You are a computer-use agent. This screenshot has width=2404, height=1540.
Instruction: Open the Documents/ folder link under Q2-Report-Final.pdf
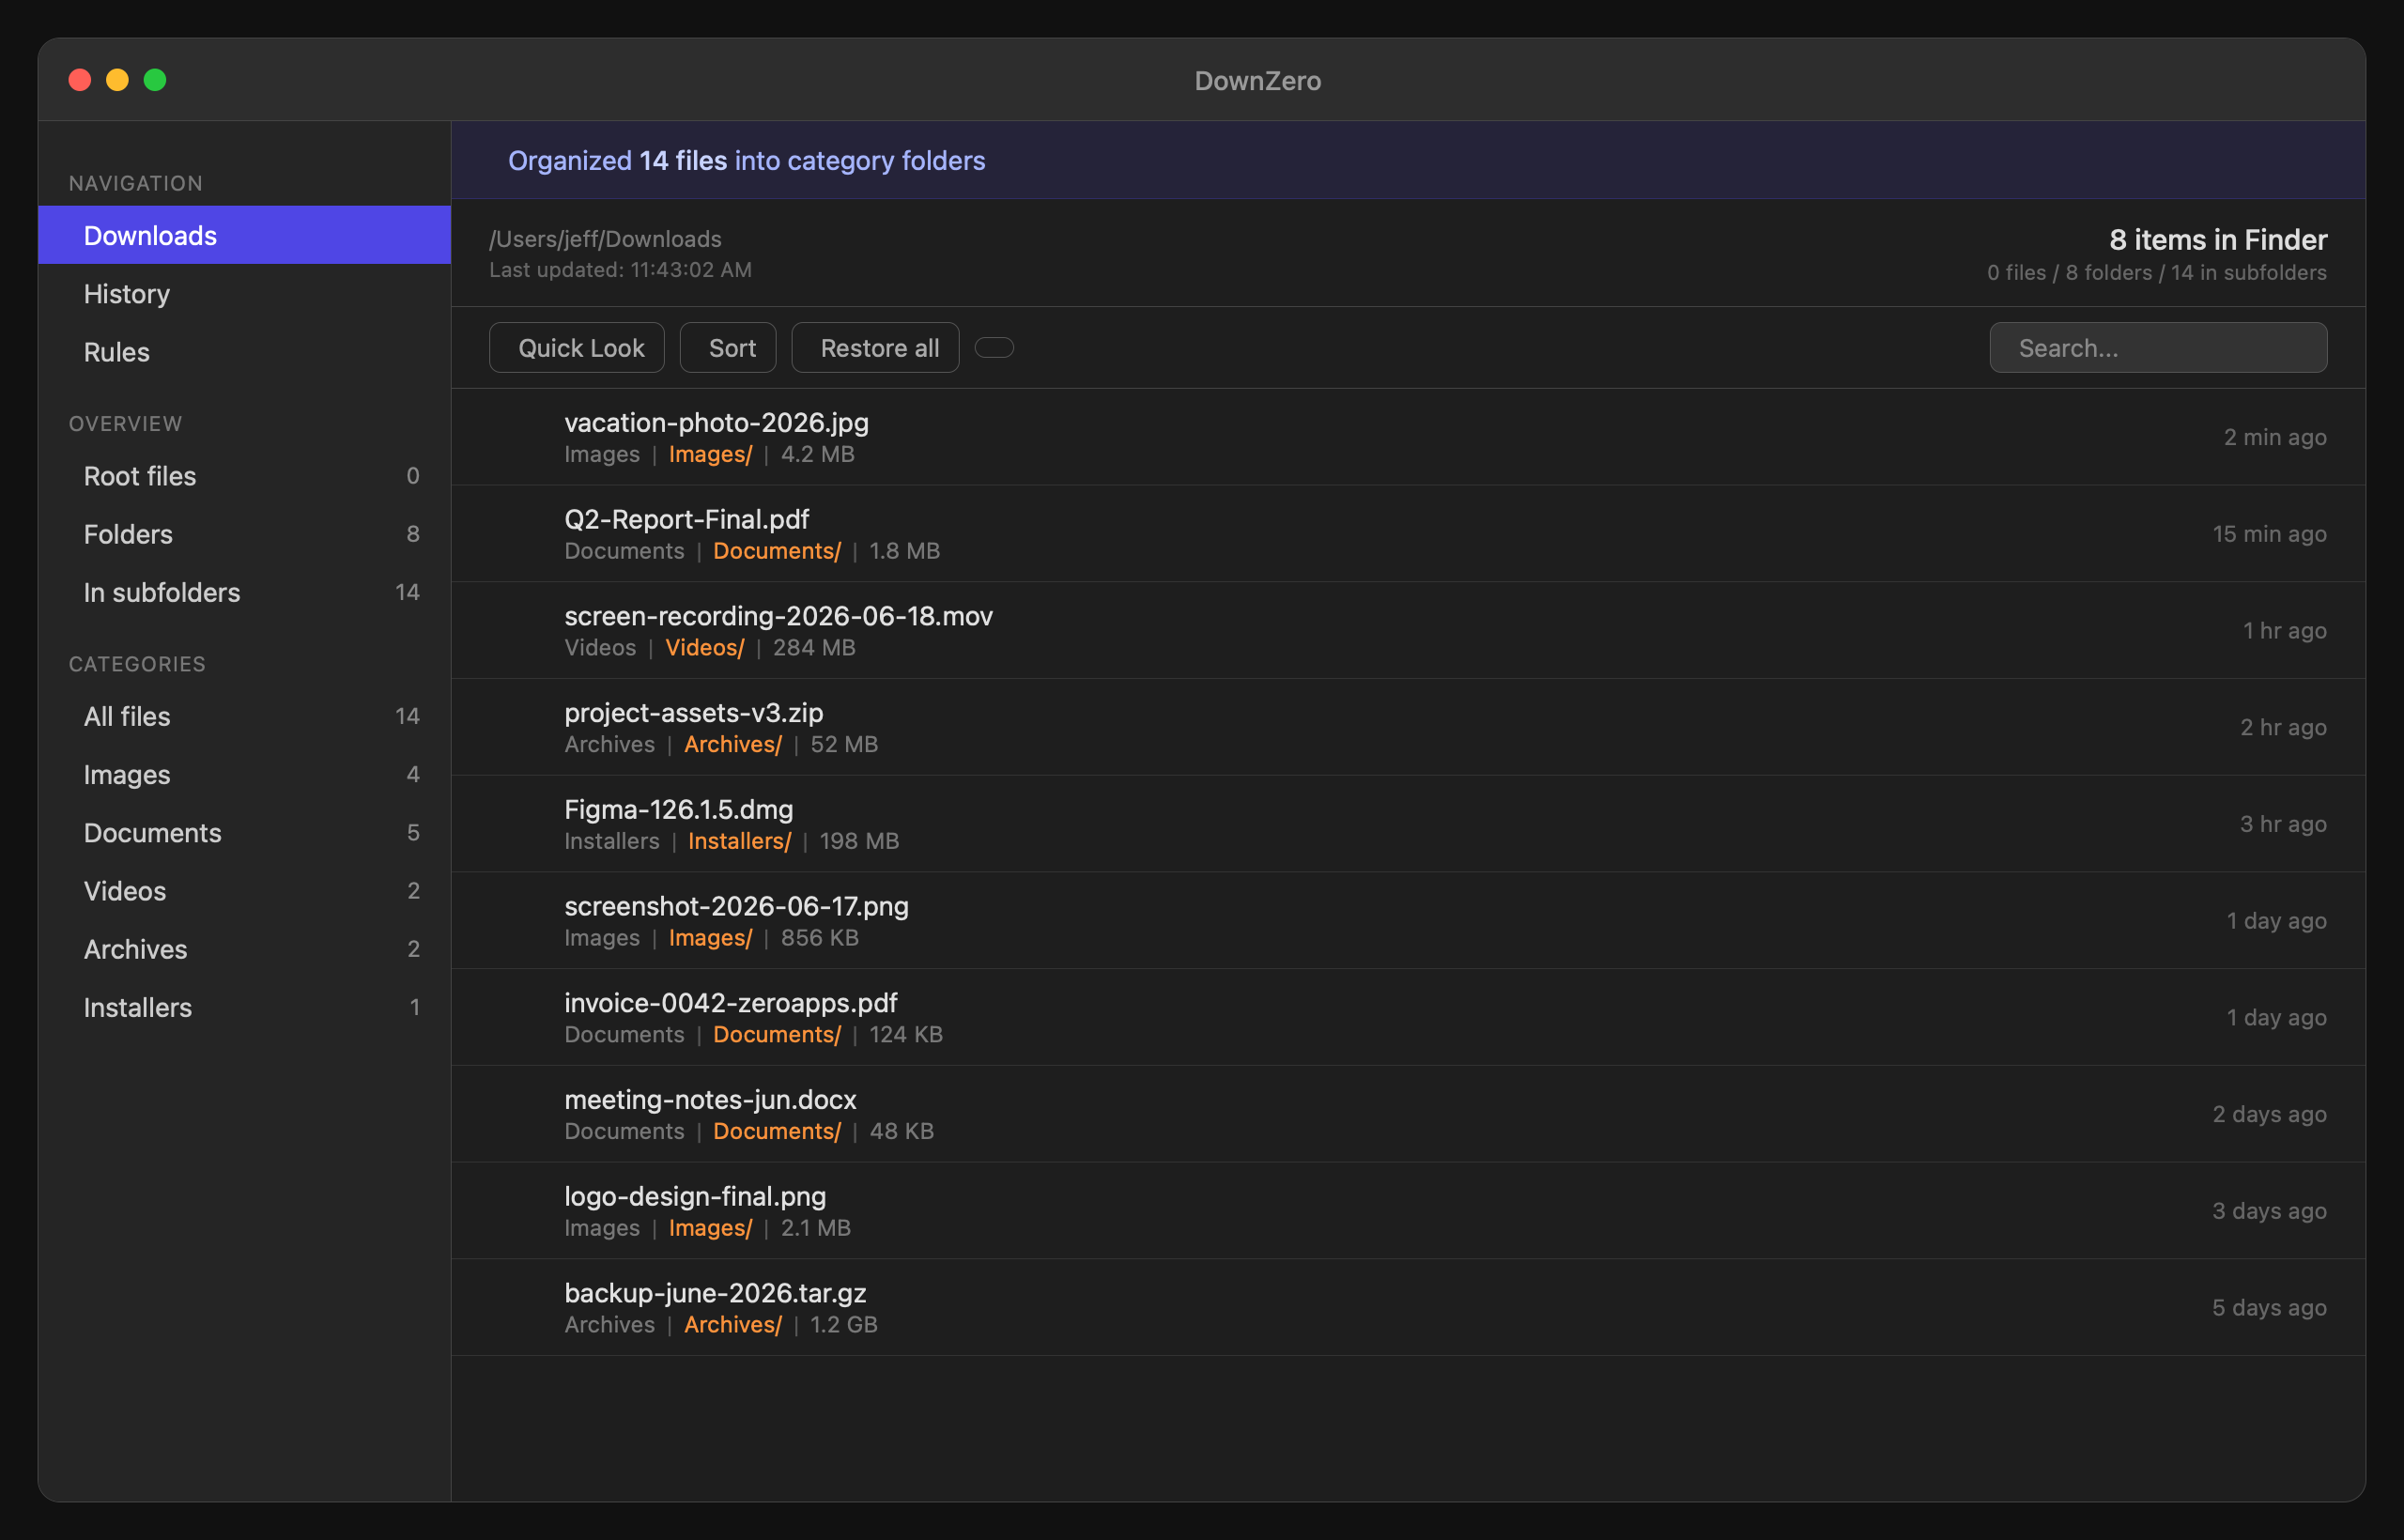click(x=777, y=551)
